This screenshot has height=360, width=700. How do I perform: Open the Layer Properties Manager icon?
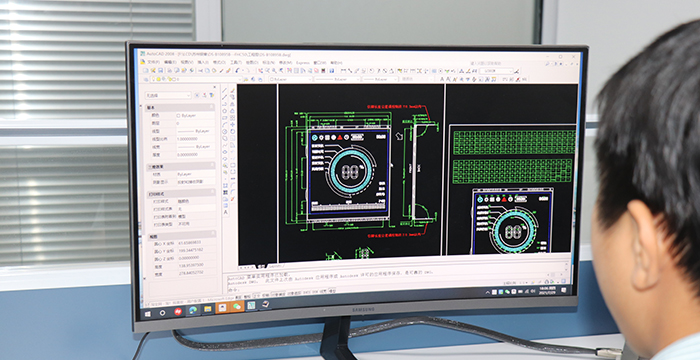click(x=146, y=80)
